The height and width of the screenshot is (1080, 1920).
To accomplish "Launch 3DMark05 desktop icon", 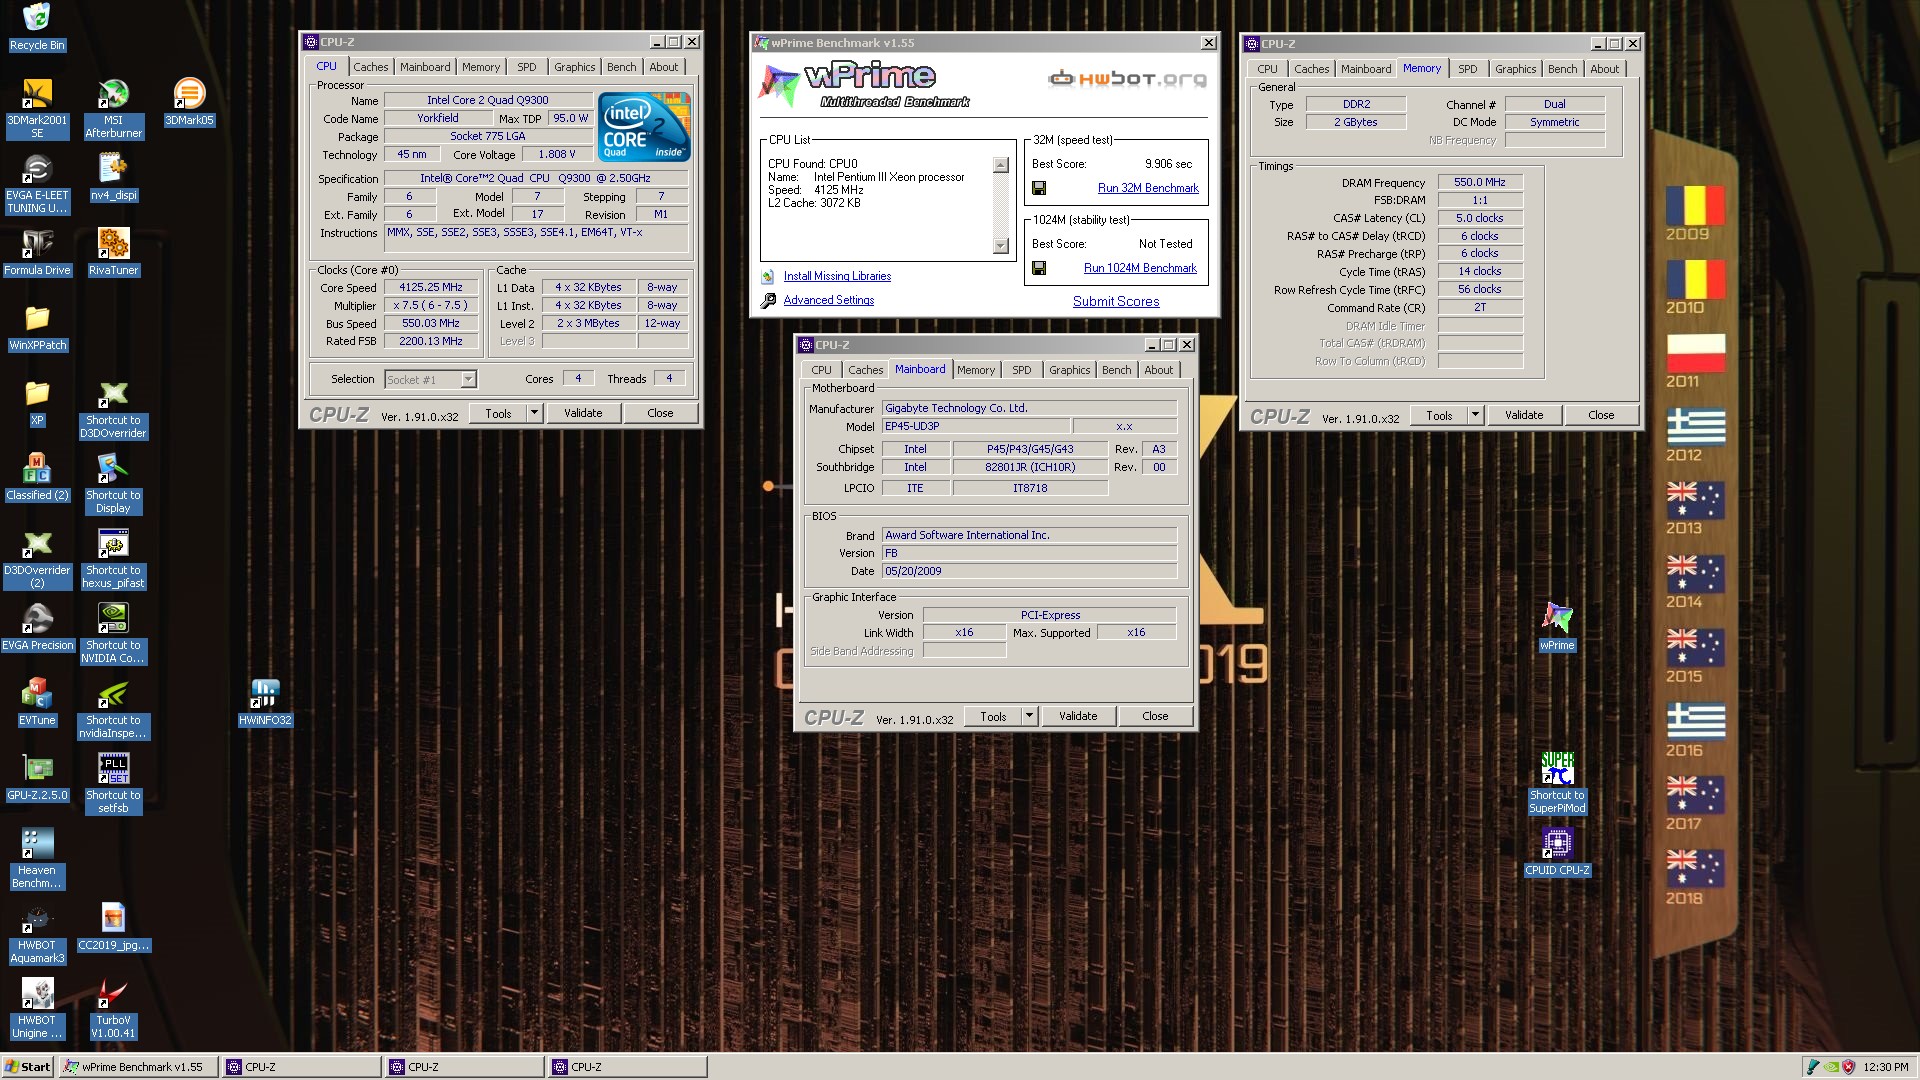I will [x=189, y=102].
